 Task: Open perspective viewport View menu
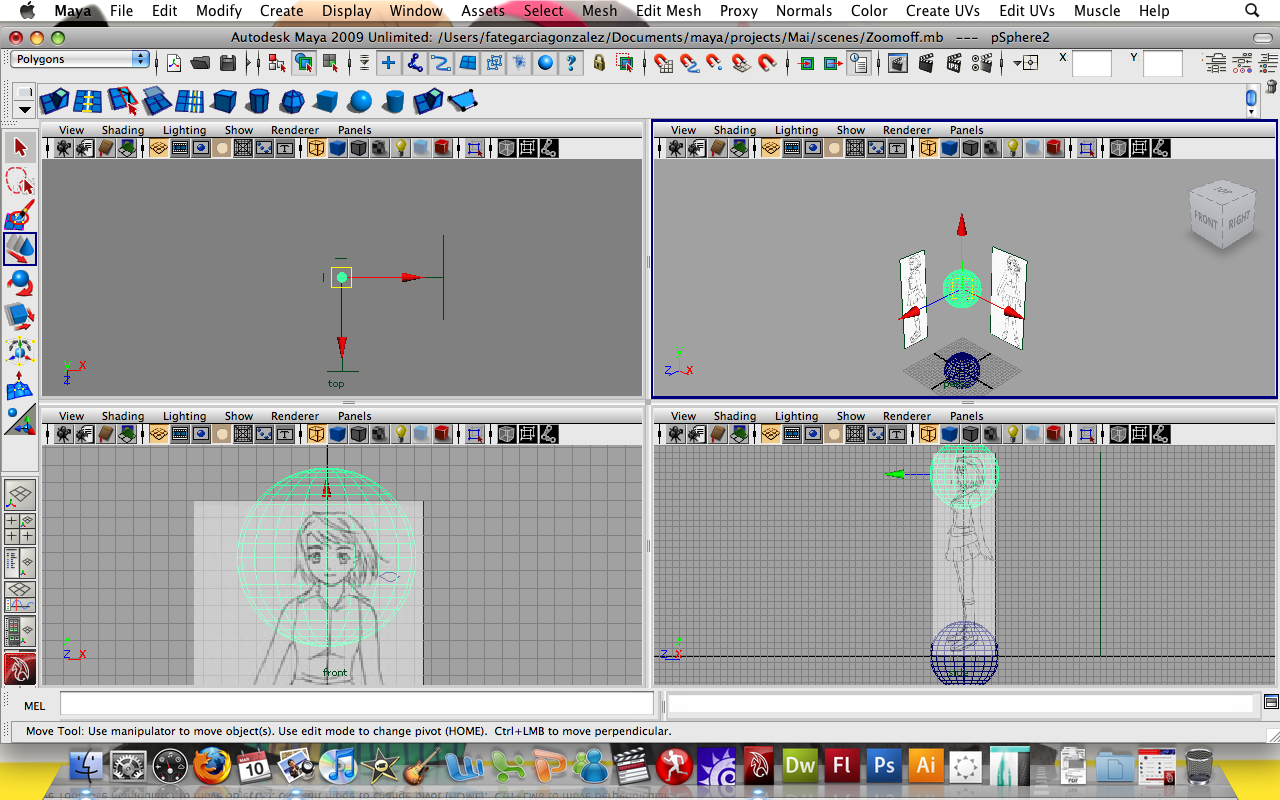(684, 130)
